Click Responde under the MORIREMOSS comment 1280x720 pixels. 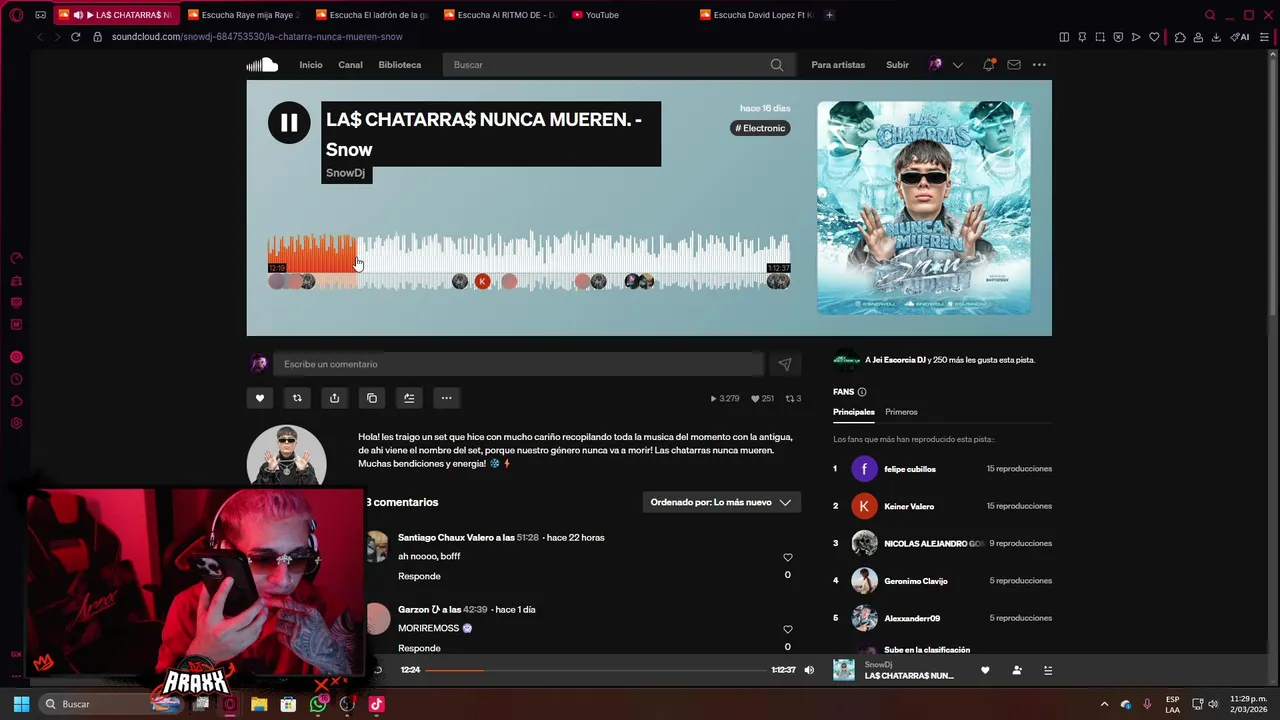tap(419, 648)
